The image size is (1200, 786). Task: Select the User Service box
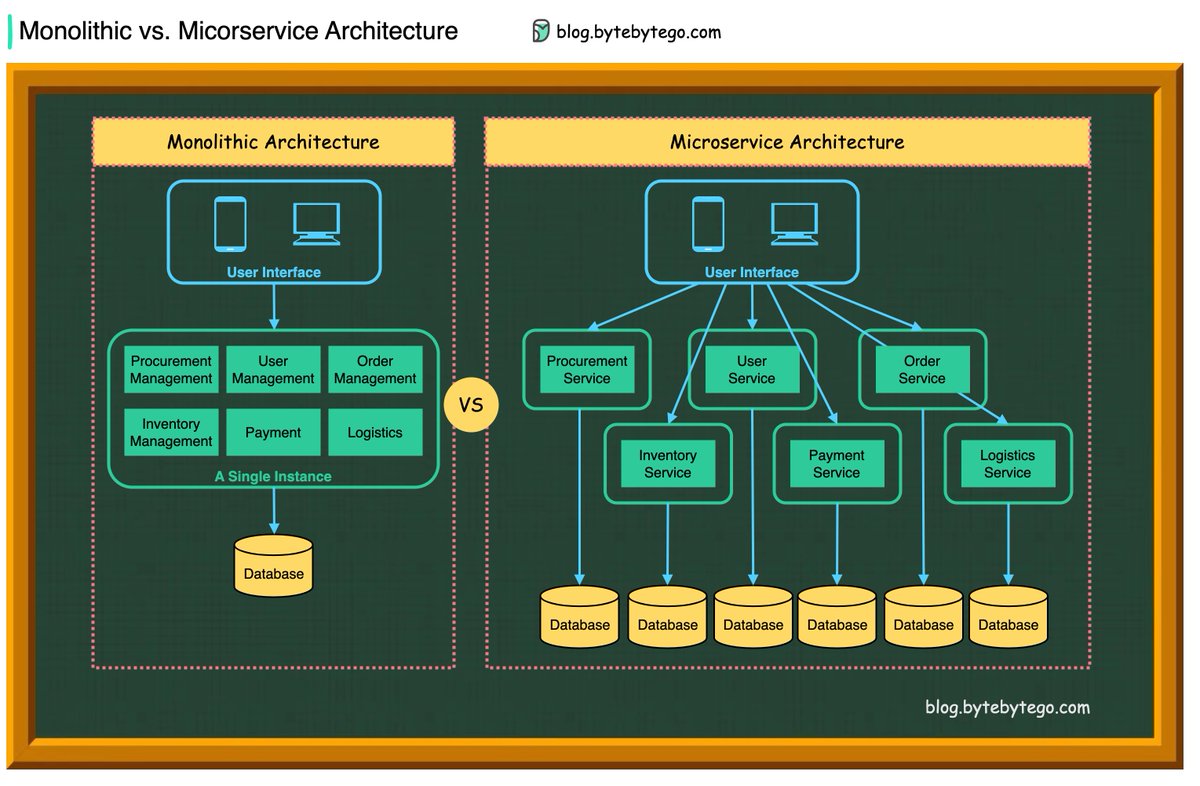pos(751,369)
